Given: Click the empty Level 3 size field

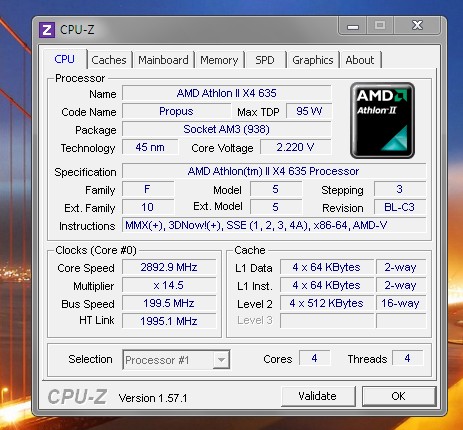Looking at the screenshot, I should click(327, 321).
